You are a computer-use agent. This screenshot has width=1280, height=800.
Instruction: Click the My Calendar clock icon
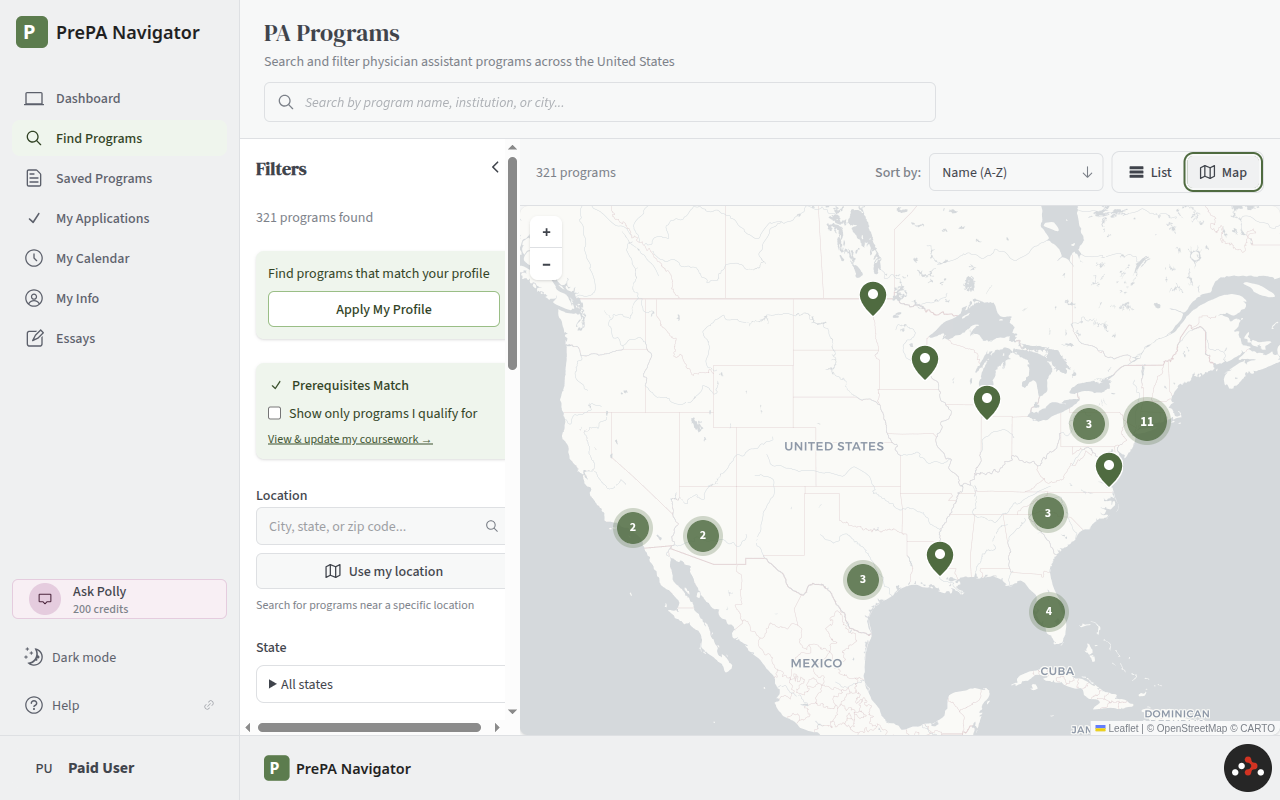click(34, 258)
